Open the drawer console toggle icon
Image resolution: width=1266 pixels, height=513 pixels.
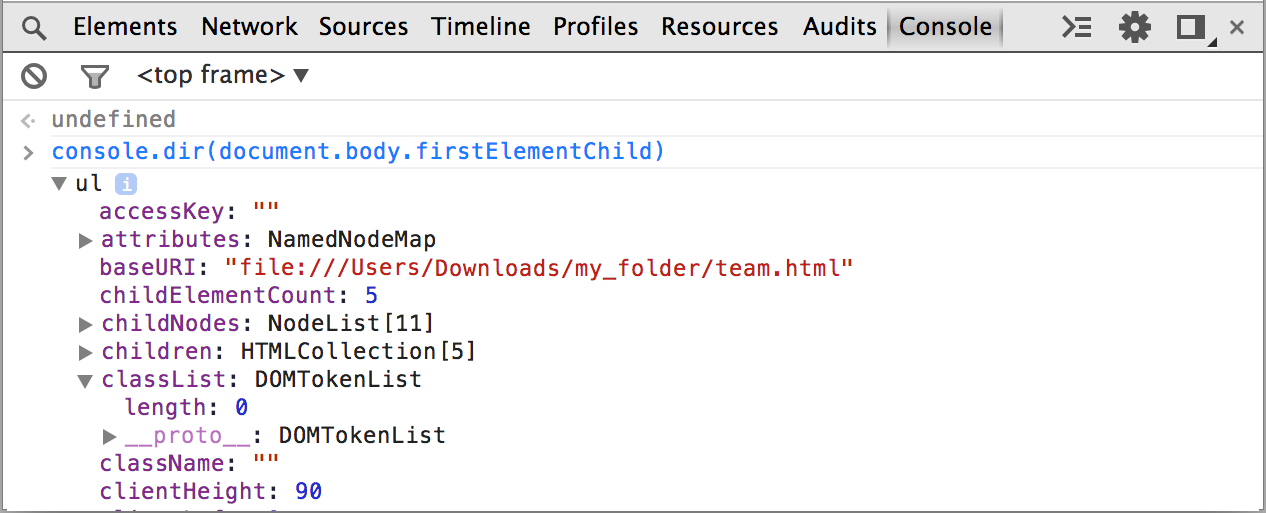coord(1076,27)
